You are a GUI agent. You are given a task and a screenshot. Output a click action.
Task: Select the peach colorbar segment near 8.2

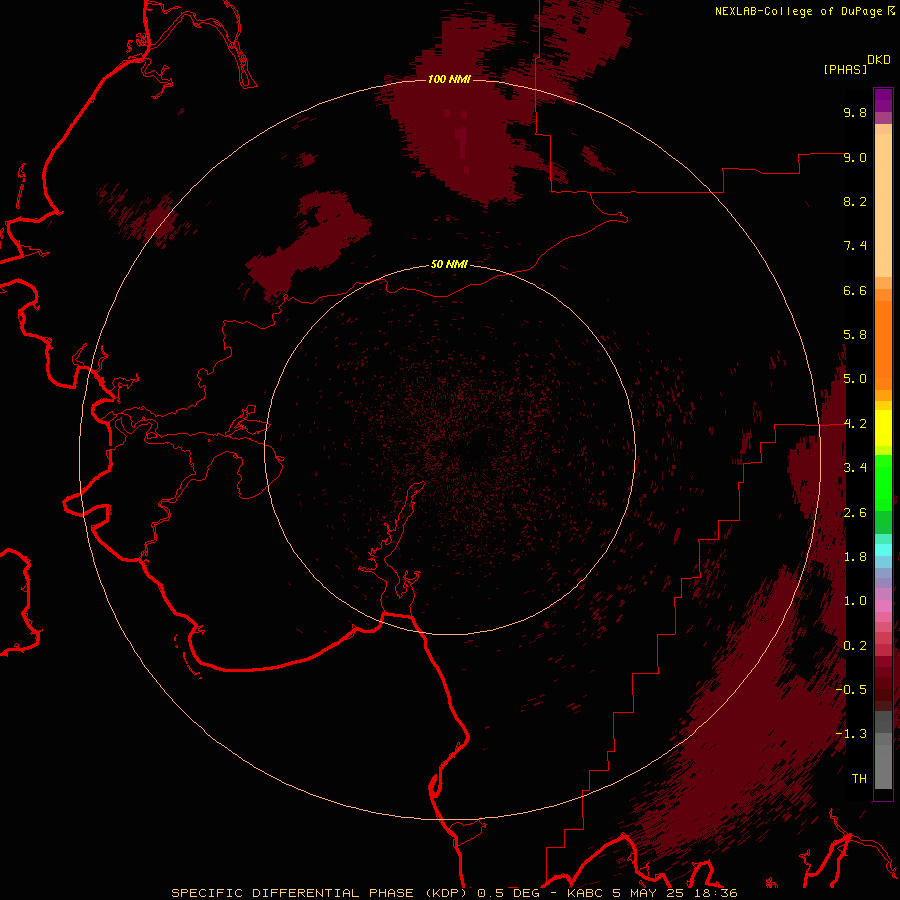tap(883, 205)
